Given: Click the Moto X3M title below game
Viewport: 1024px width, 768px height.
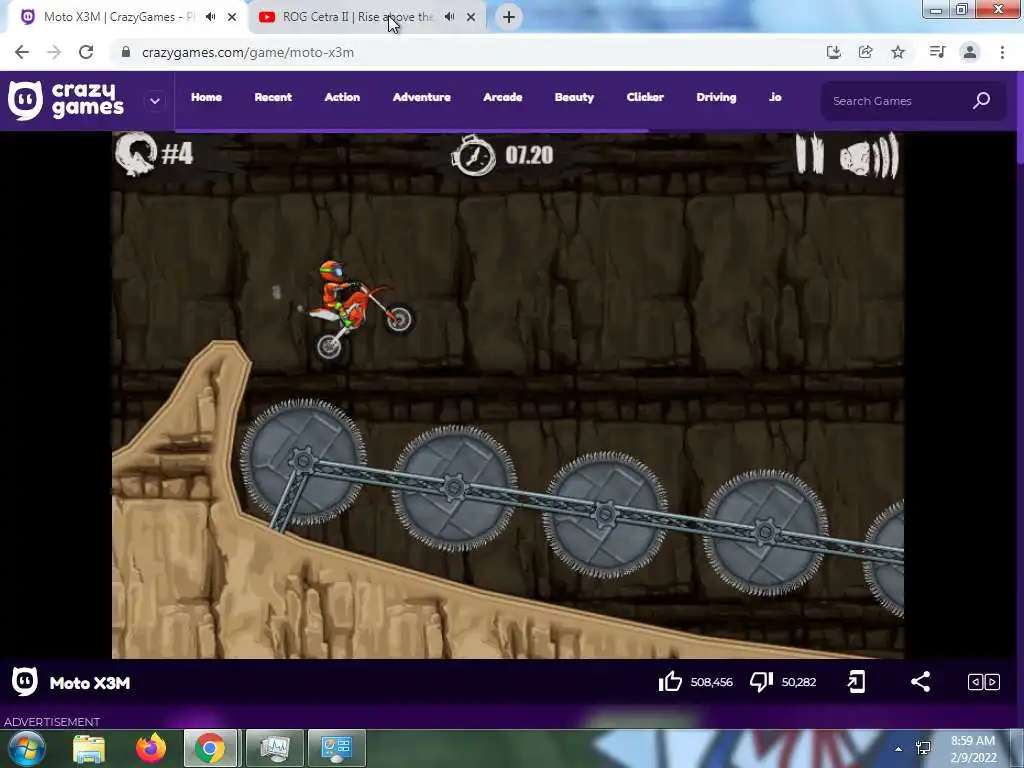Looking at the screenshot, I should pyautogui.click(x=90, y=683).
